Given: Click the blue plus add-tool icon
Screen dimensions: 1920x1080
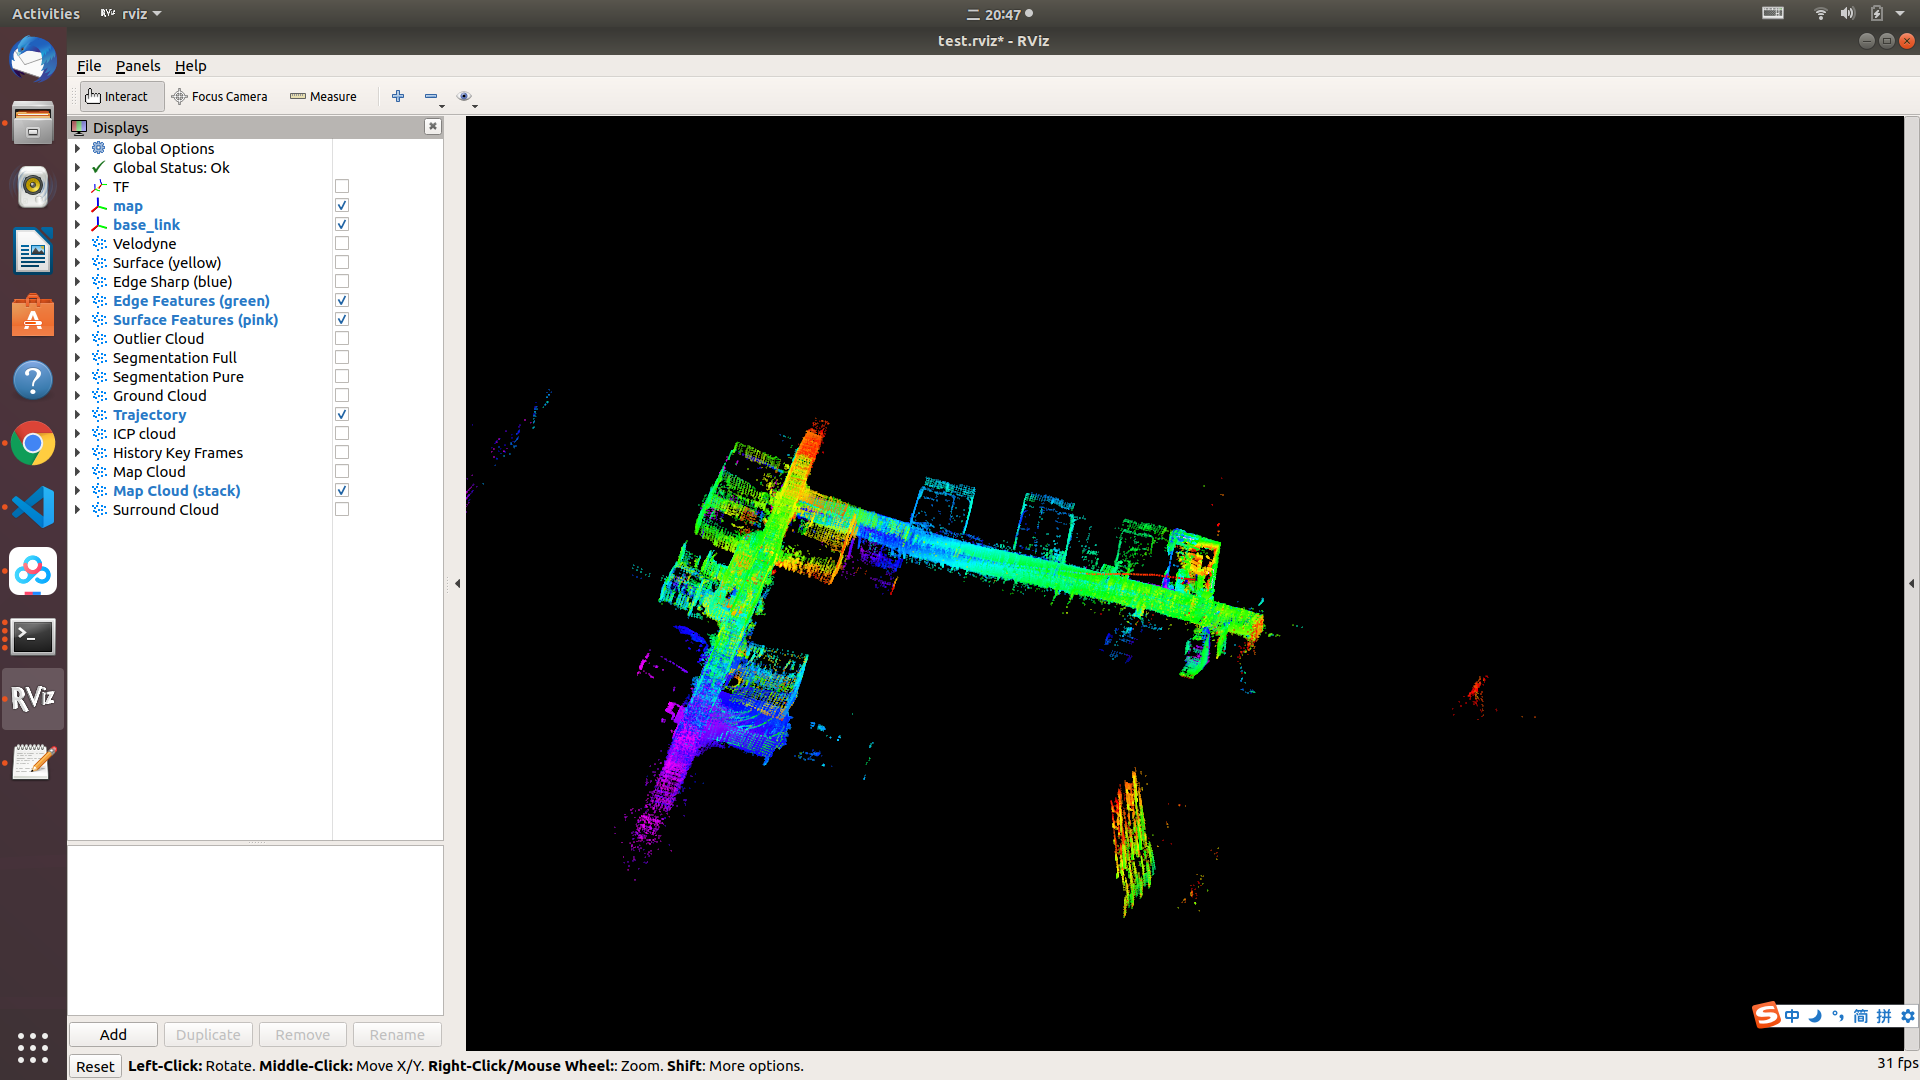Looking at the screenshot, I should point(398,96).
